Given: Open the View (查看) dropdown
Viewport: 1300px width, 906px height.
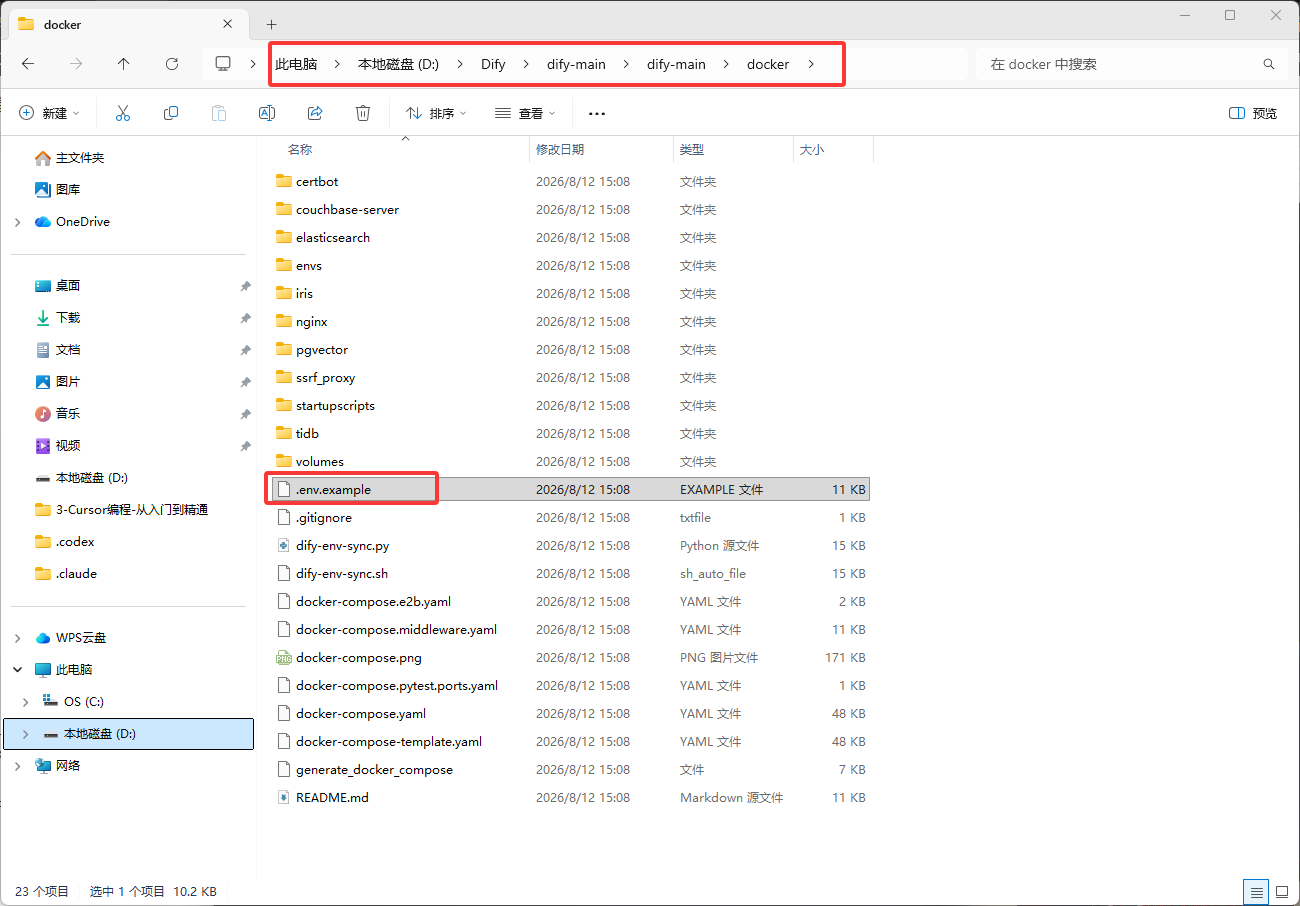Looking at the screenshot, I should click(525, 114).
